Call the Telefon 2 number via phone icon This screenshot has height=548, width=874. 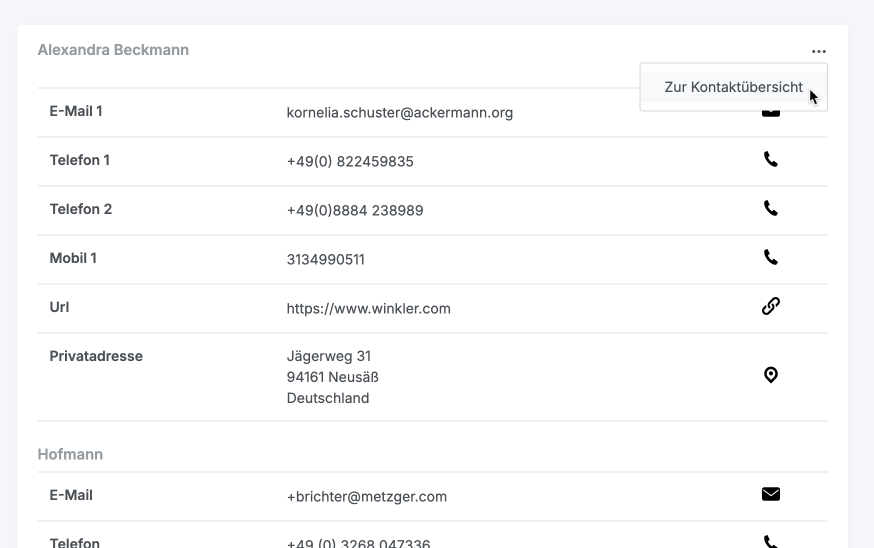[x=770, y=208]
